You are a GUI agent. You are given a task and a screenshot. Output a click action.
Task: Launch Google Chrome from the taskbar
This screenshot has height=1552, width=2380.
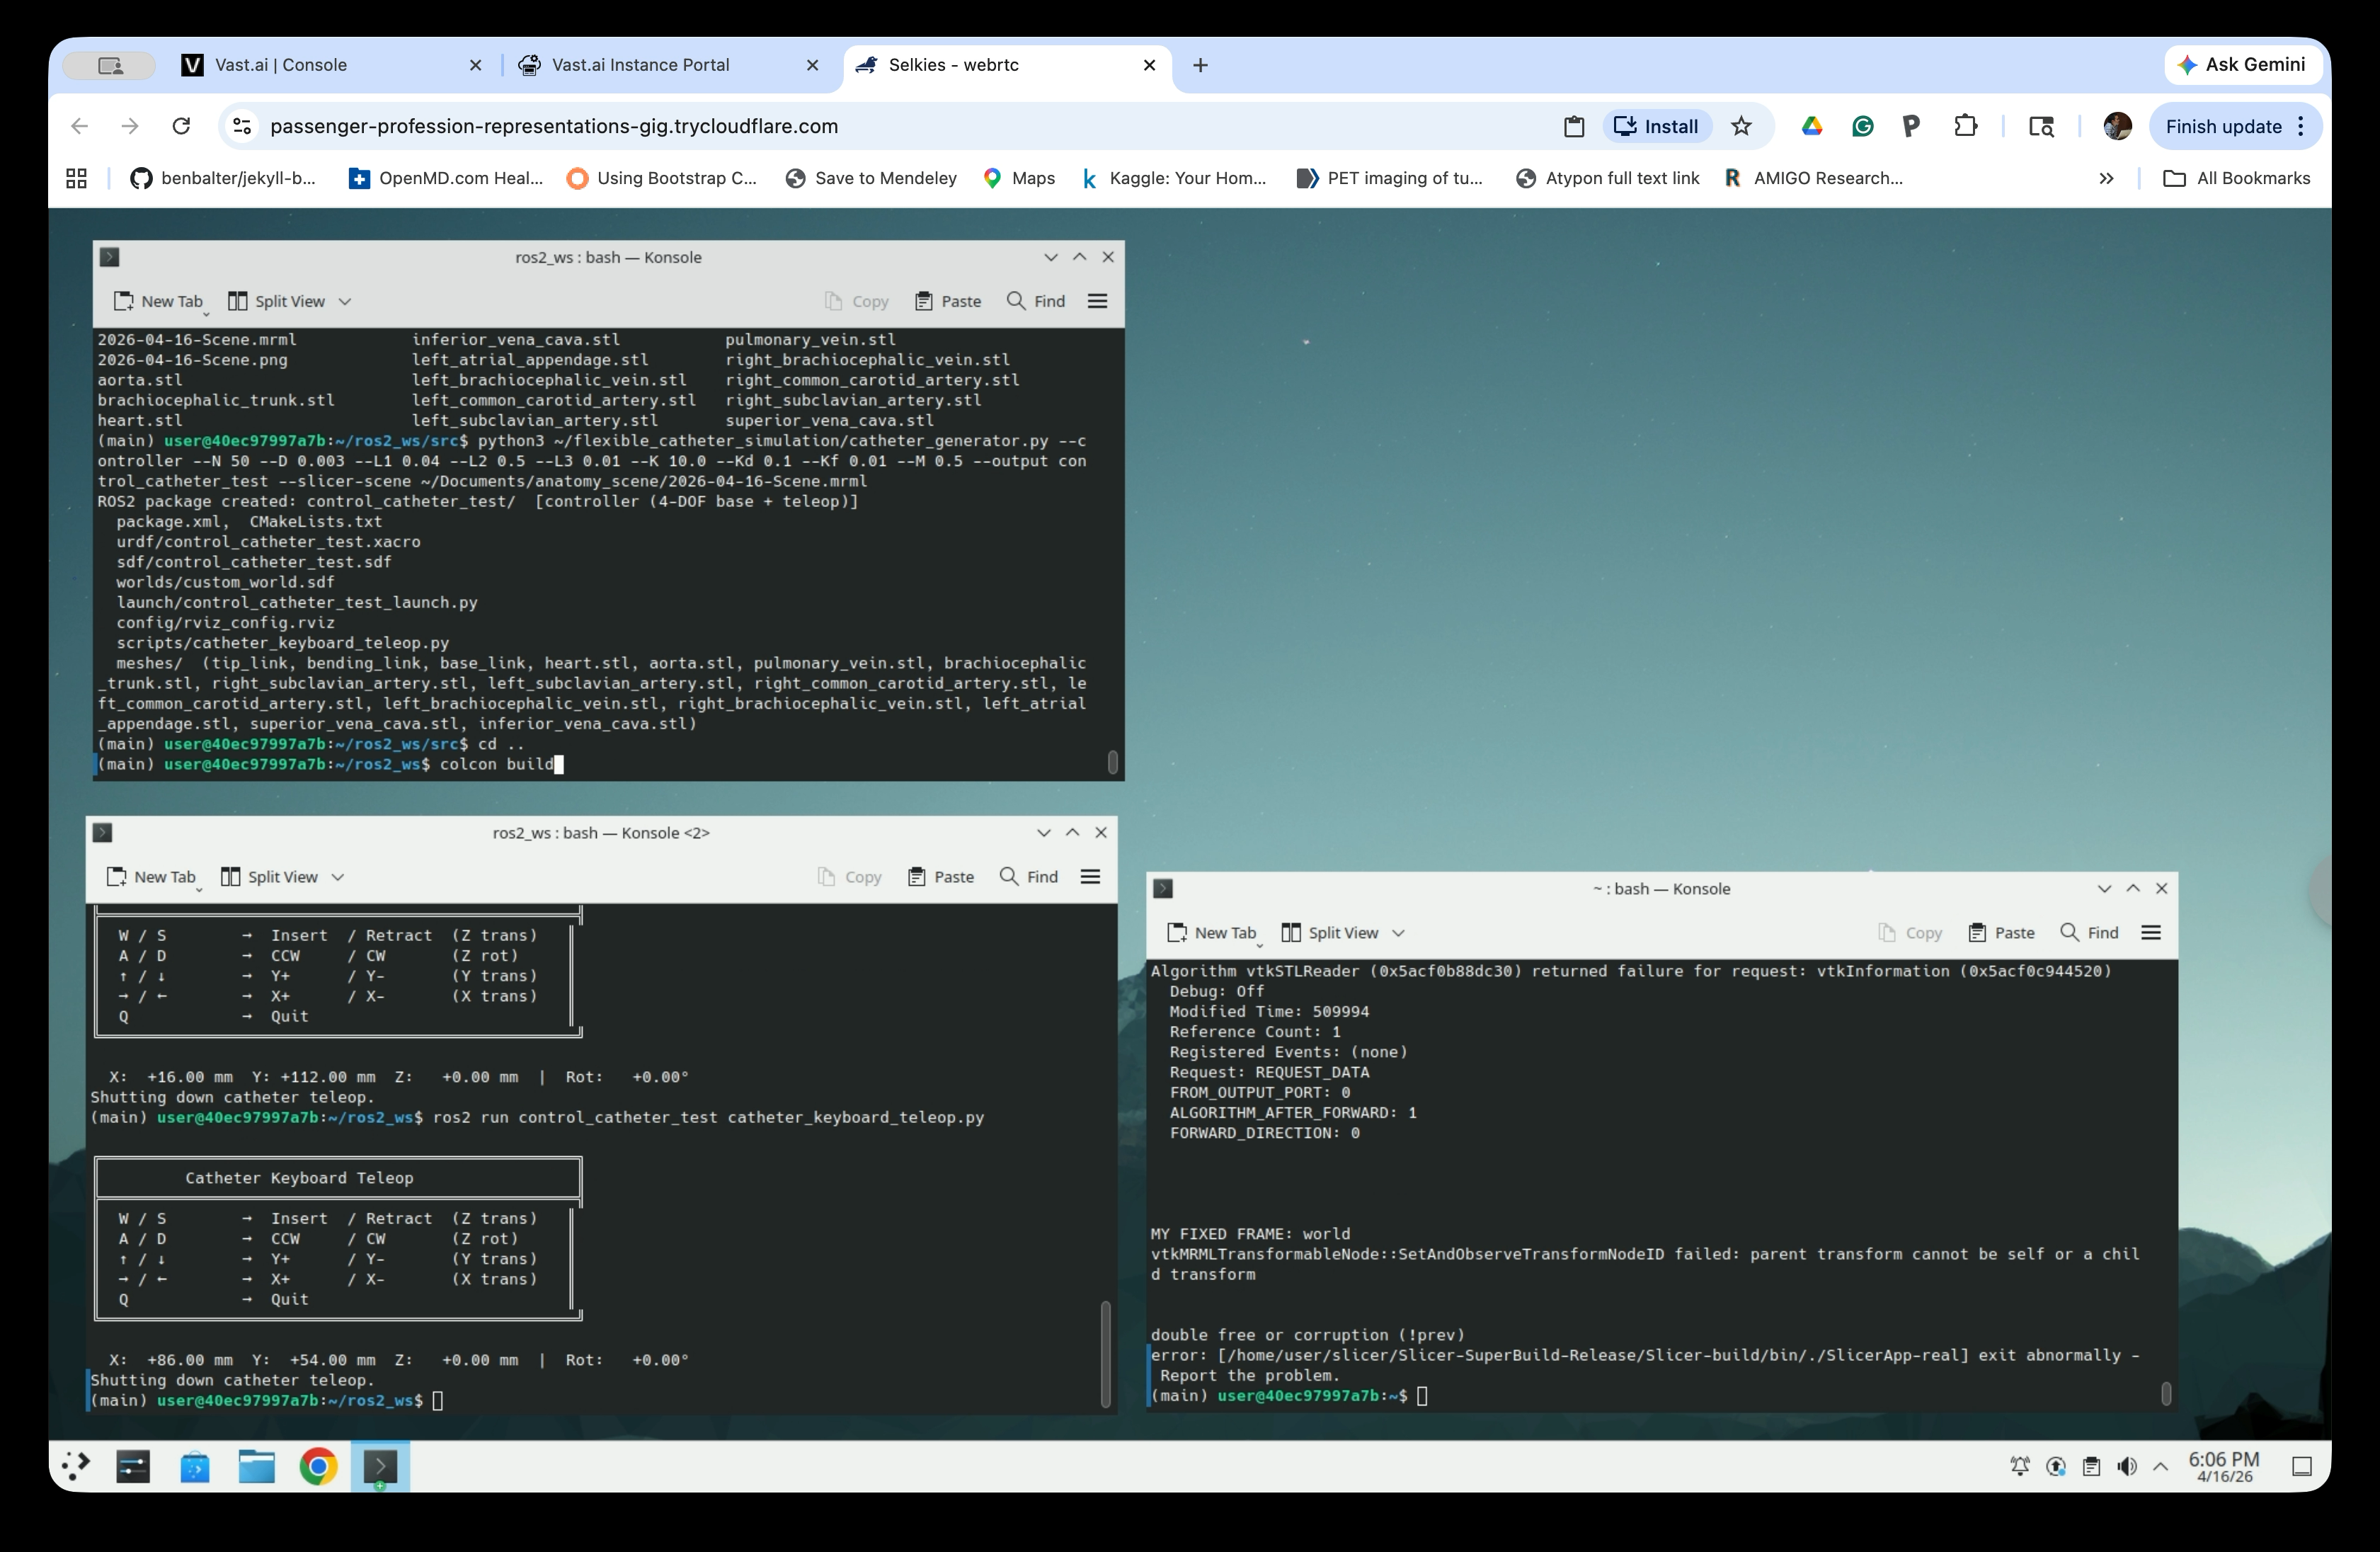point(318,1467)
